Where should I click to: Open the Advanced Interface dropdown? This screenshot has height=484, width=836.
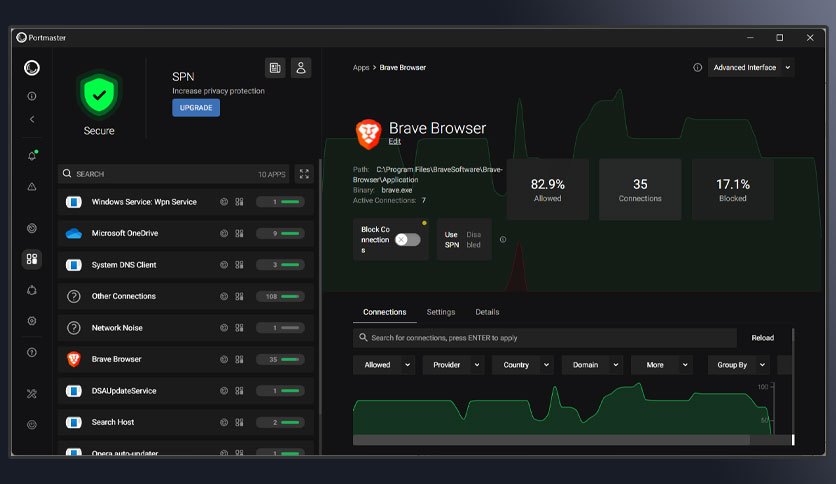click(x=751, y=67)
